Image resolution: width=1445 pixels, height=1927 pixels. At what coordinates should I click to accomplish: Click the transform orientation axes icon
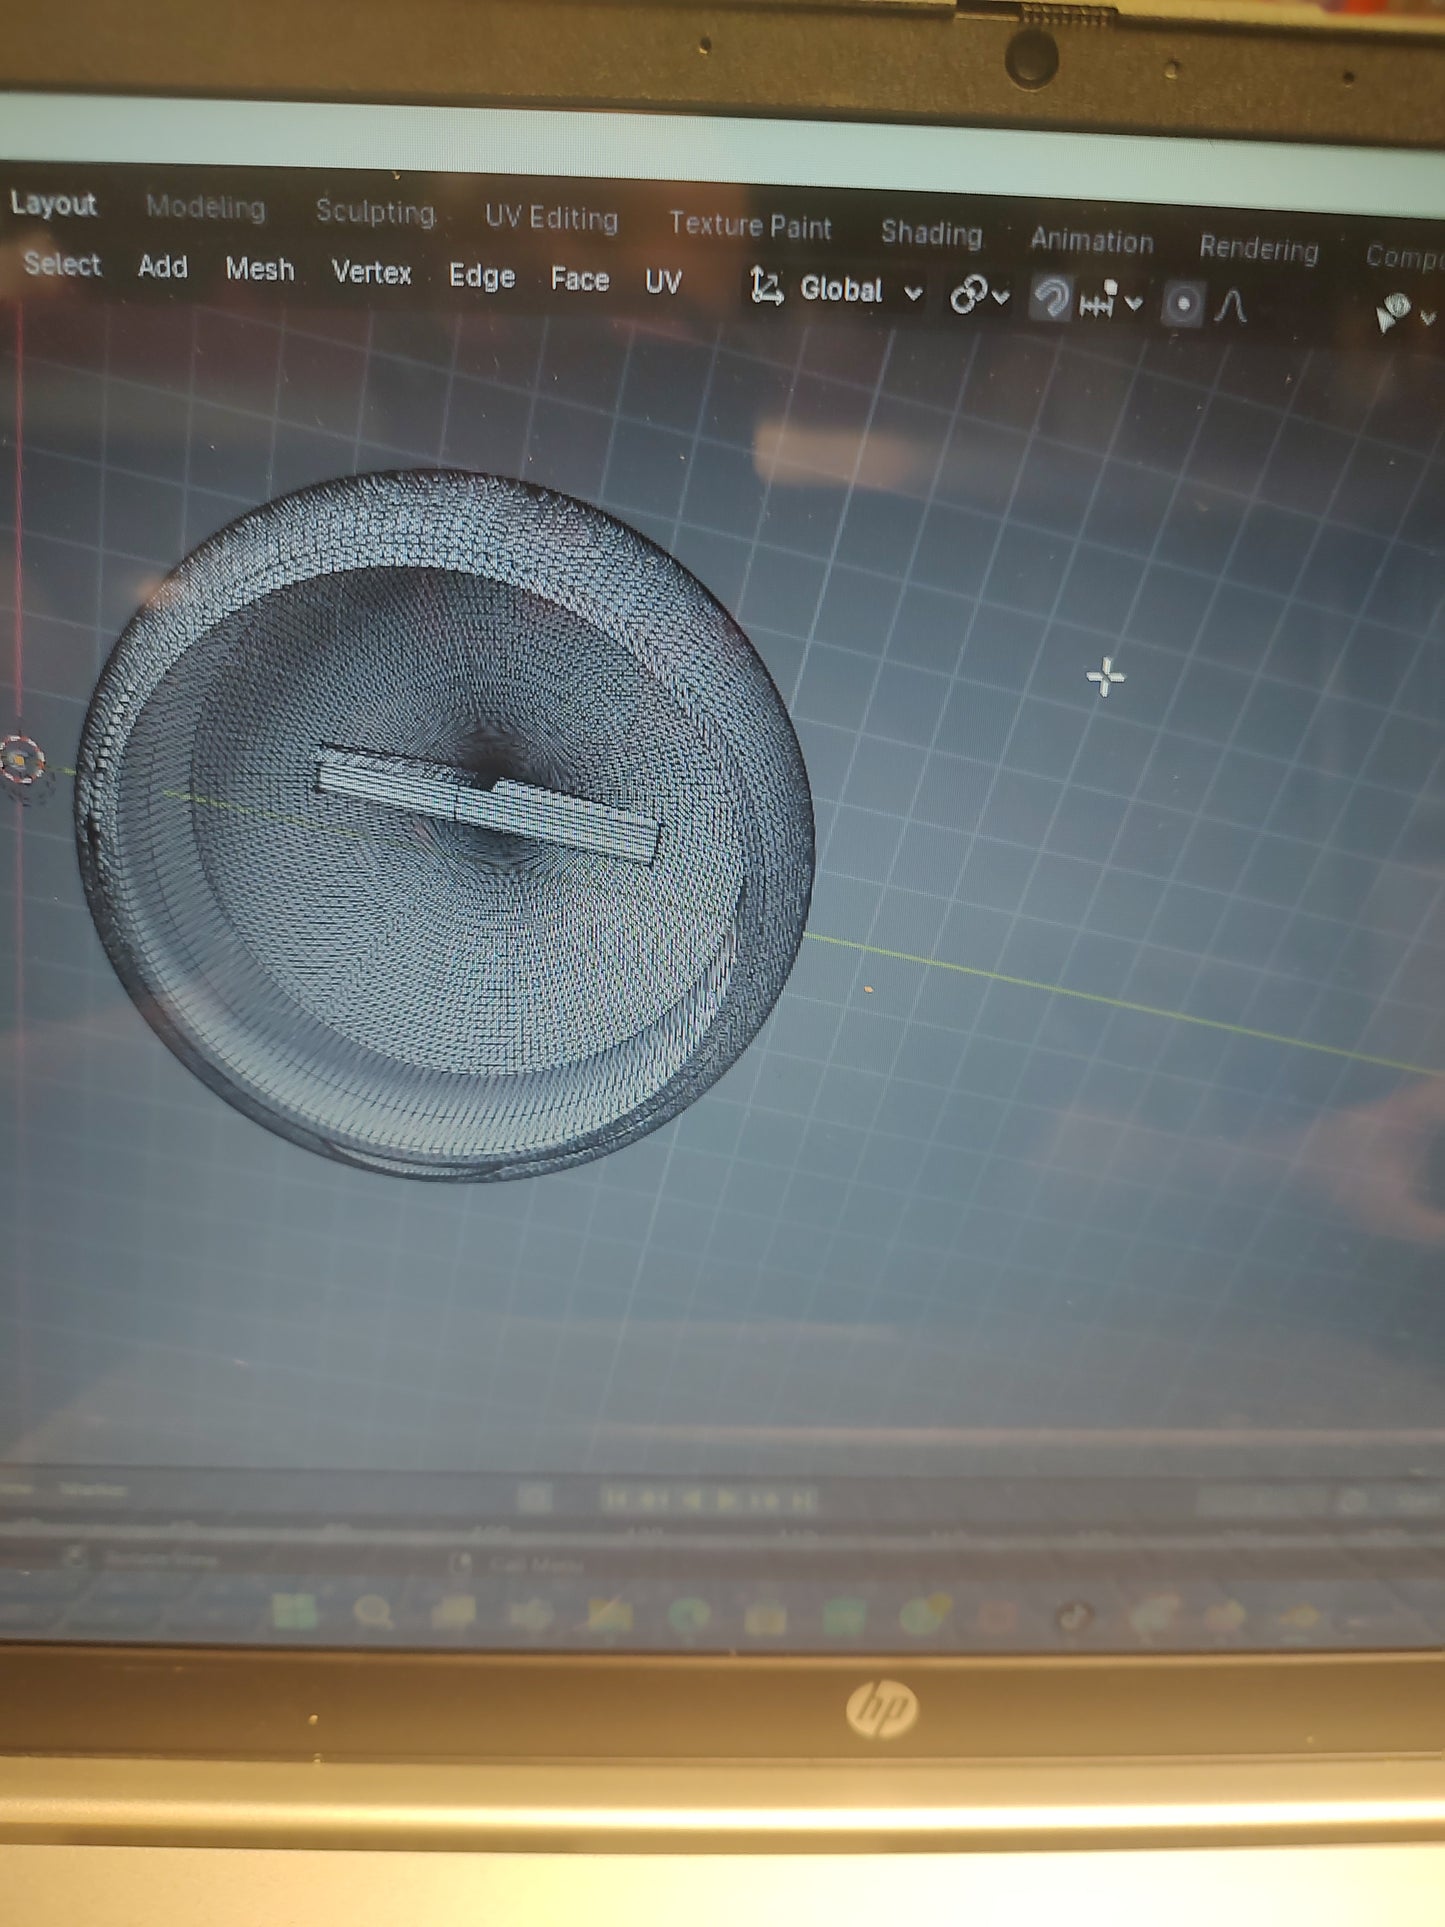tap(767, 287)
